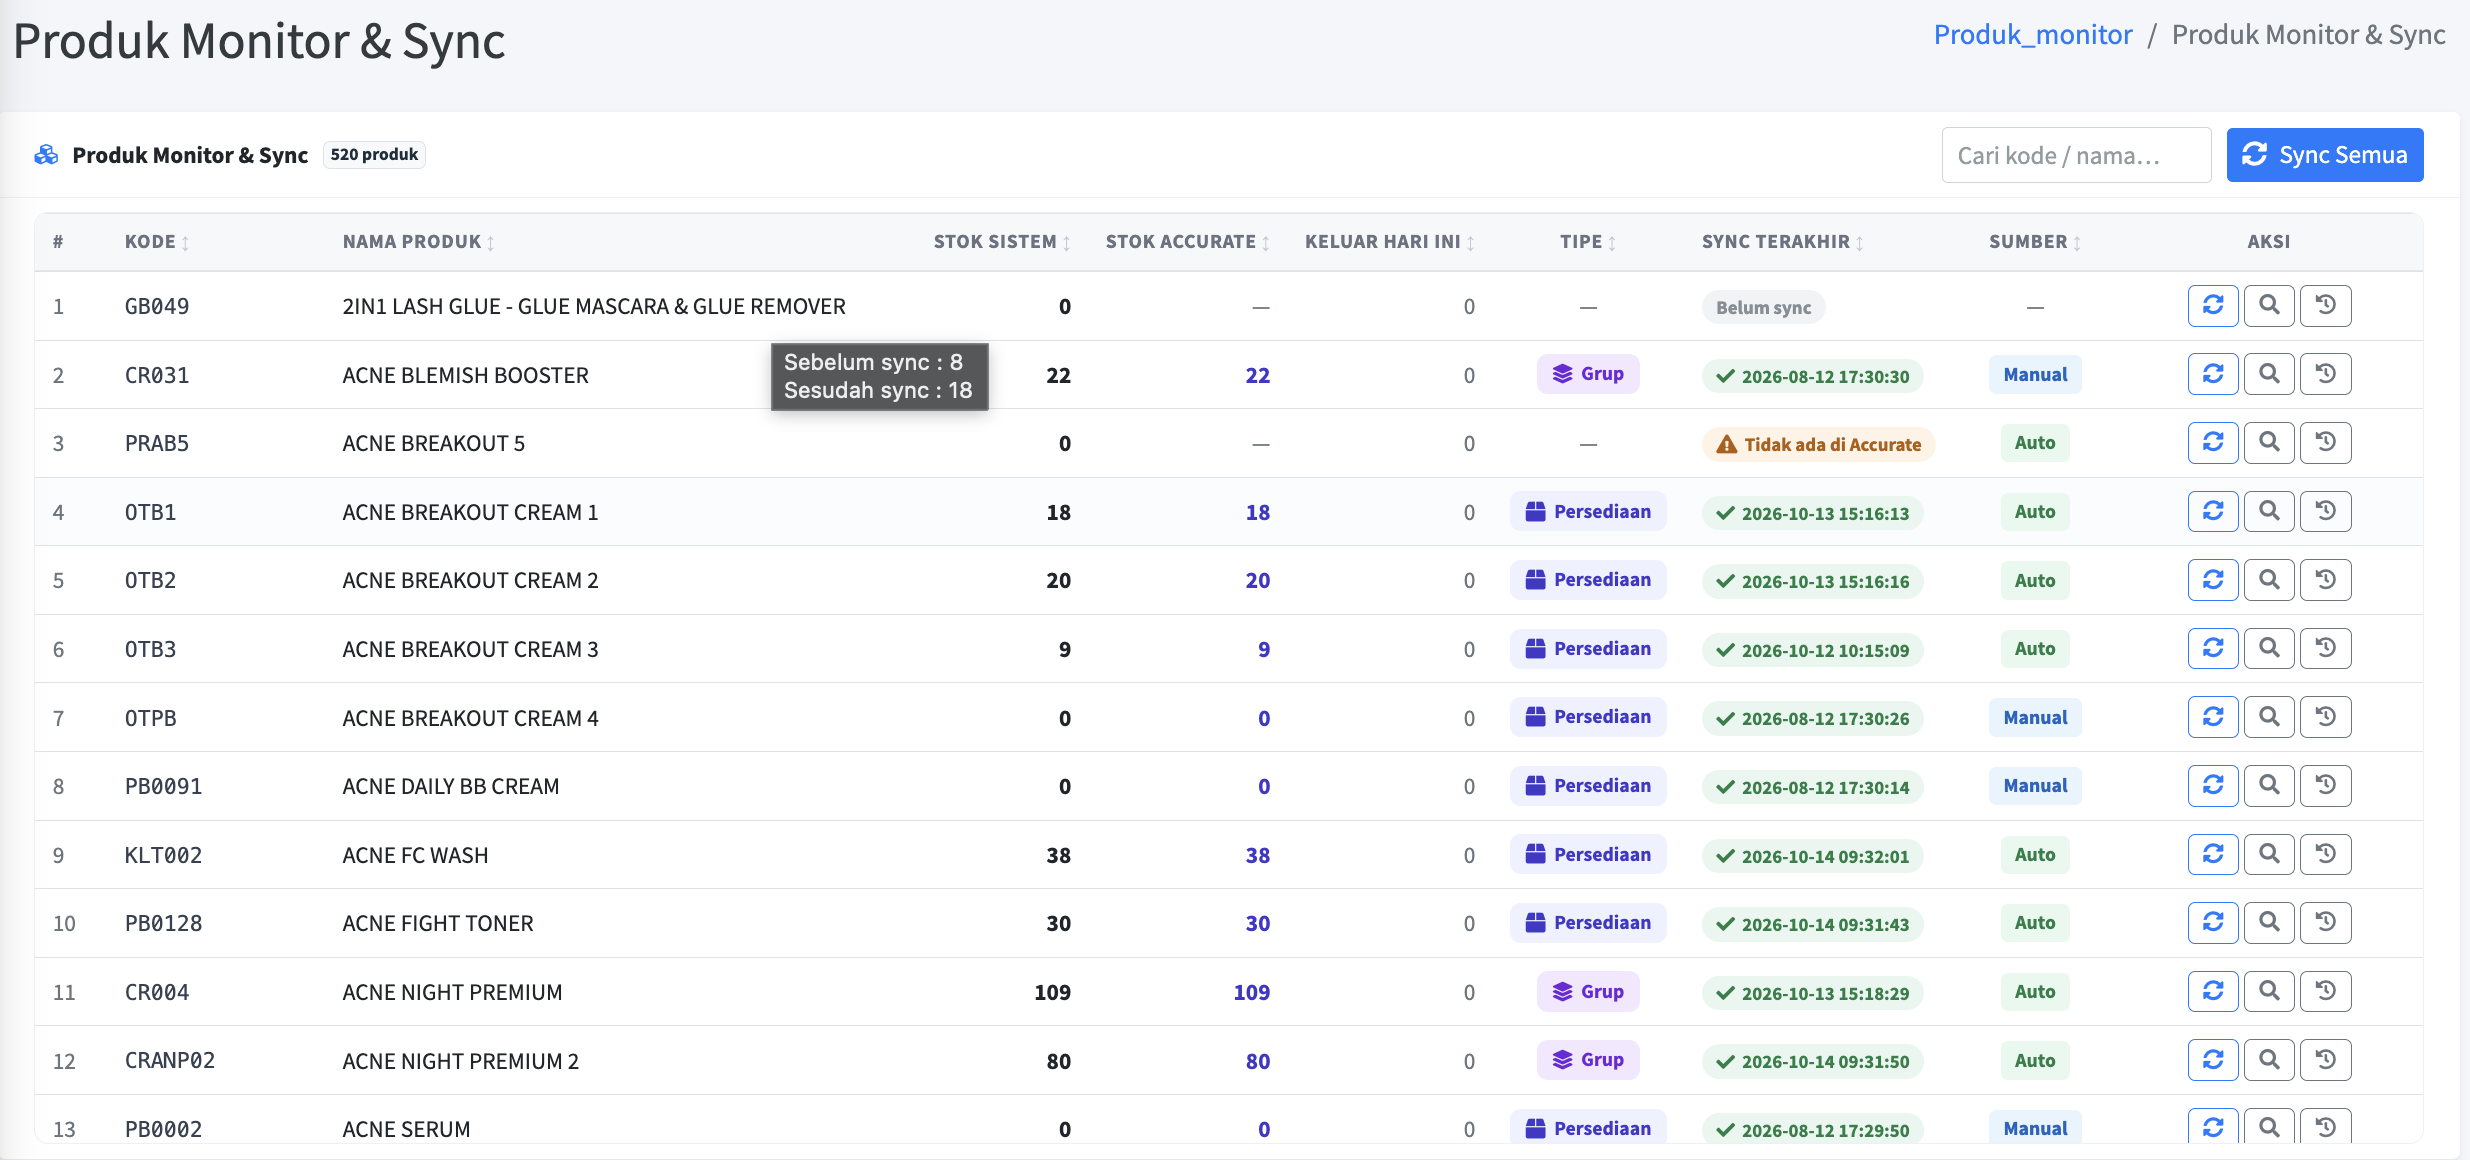The height and width of the screenshot is (1160, 2470).
Task: Sort by SUMBER column header
Action: (x=2035, y=242)
